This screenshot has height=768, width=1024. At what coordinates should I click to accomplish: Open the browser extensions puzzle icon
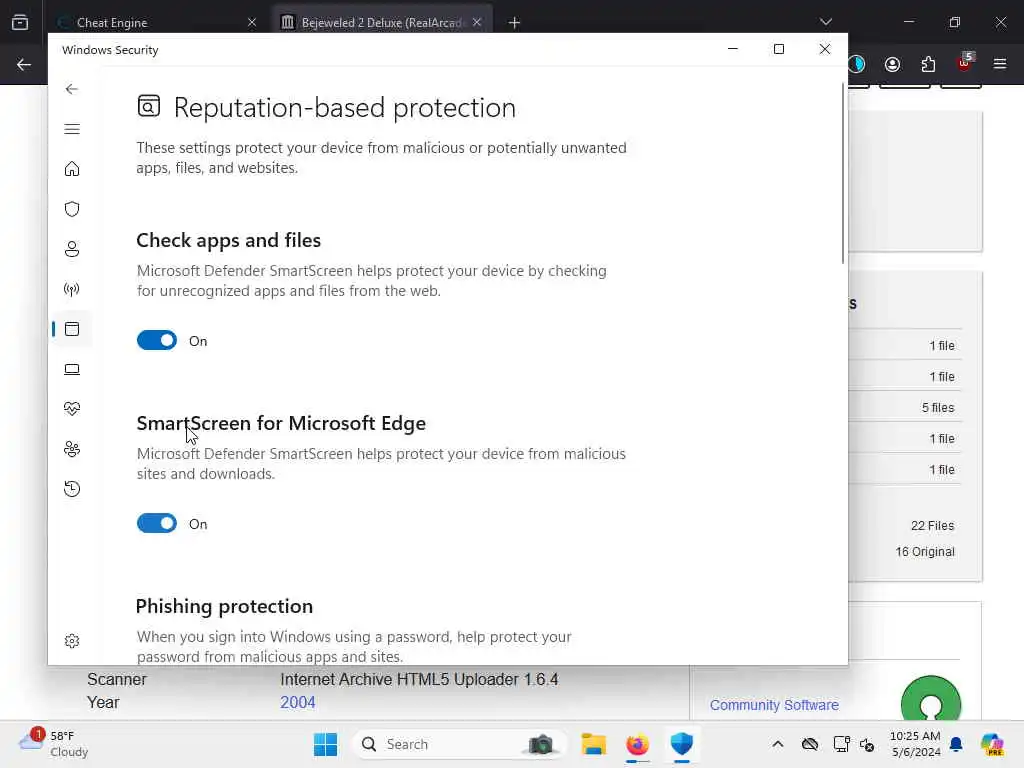pyautogui.click(x=928, y=64)
